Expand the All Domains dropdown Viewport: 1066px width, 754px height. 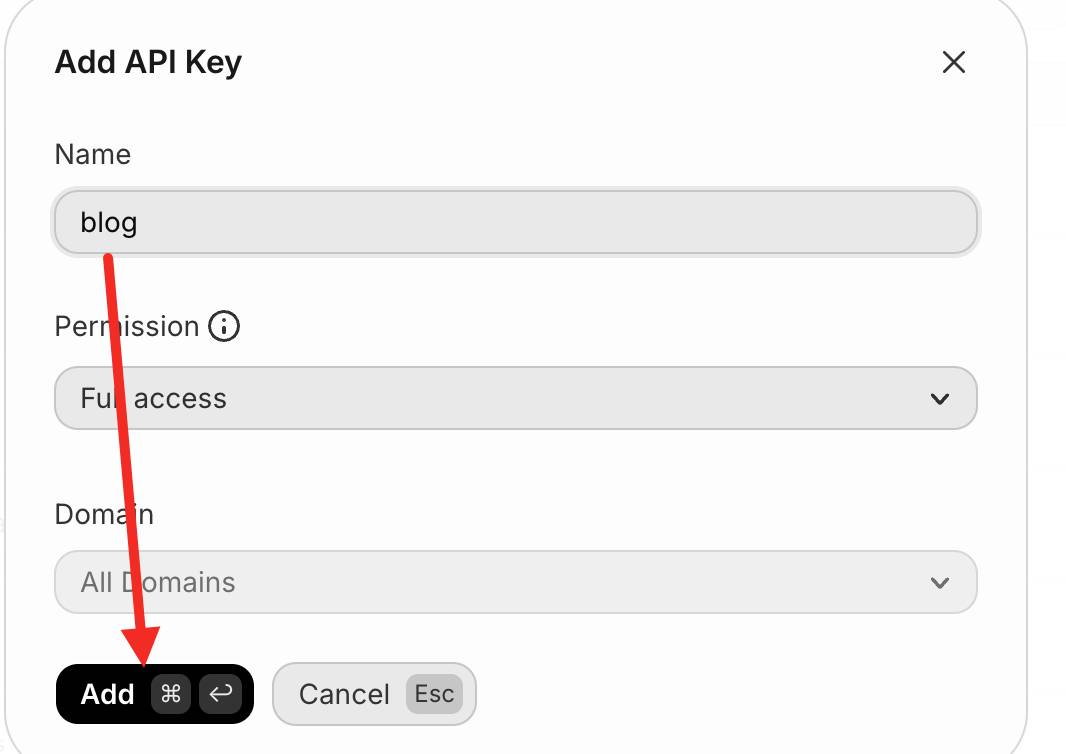pyautogui.click(x=515, y=582)
